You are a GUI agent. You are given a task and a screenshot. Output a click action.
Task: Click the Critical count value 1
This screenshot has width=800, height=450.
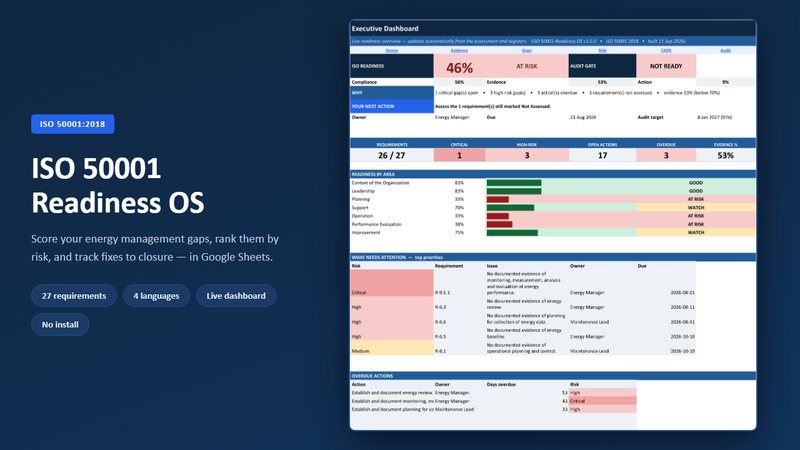point(459,156)
